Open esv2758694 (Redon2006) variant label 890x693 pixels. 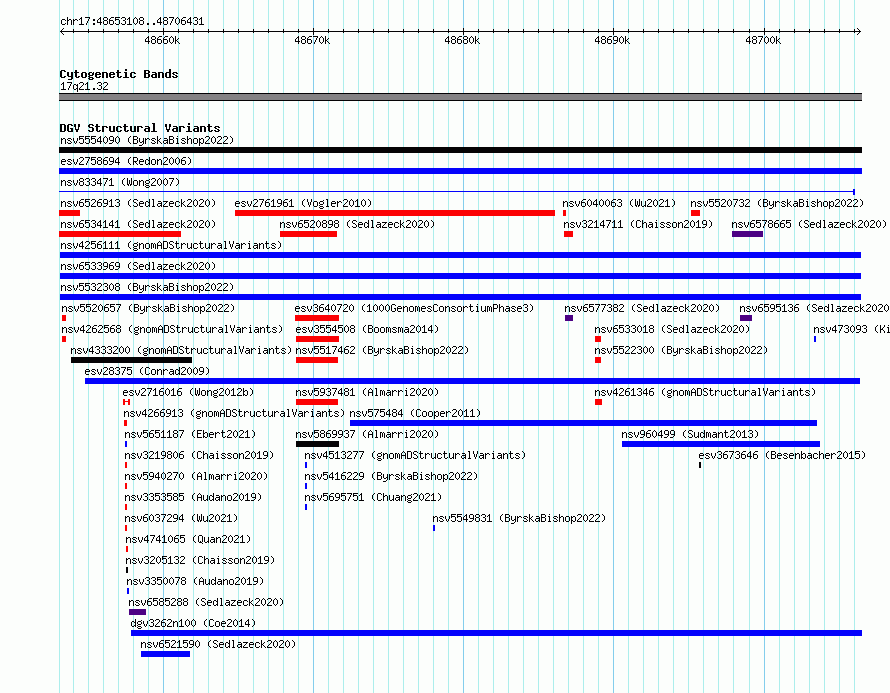[x=126, y=161]
